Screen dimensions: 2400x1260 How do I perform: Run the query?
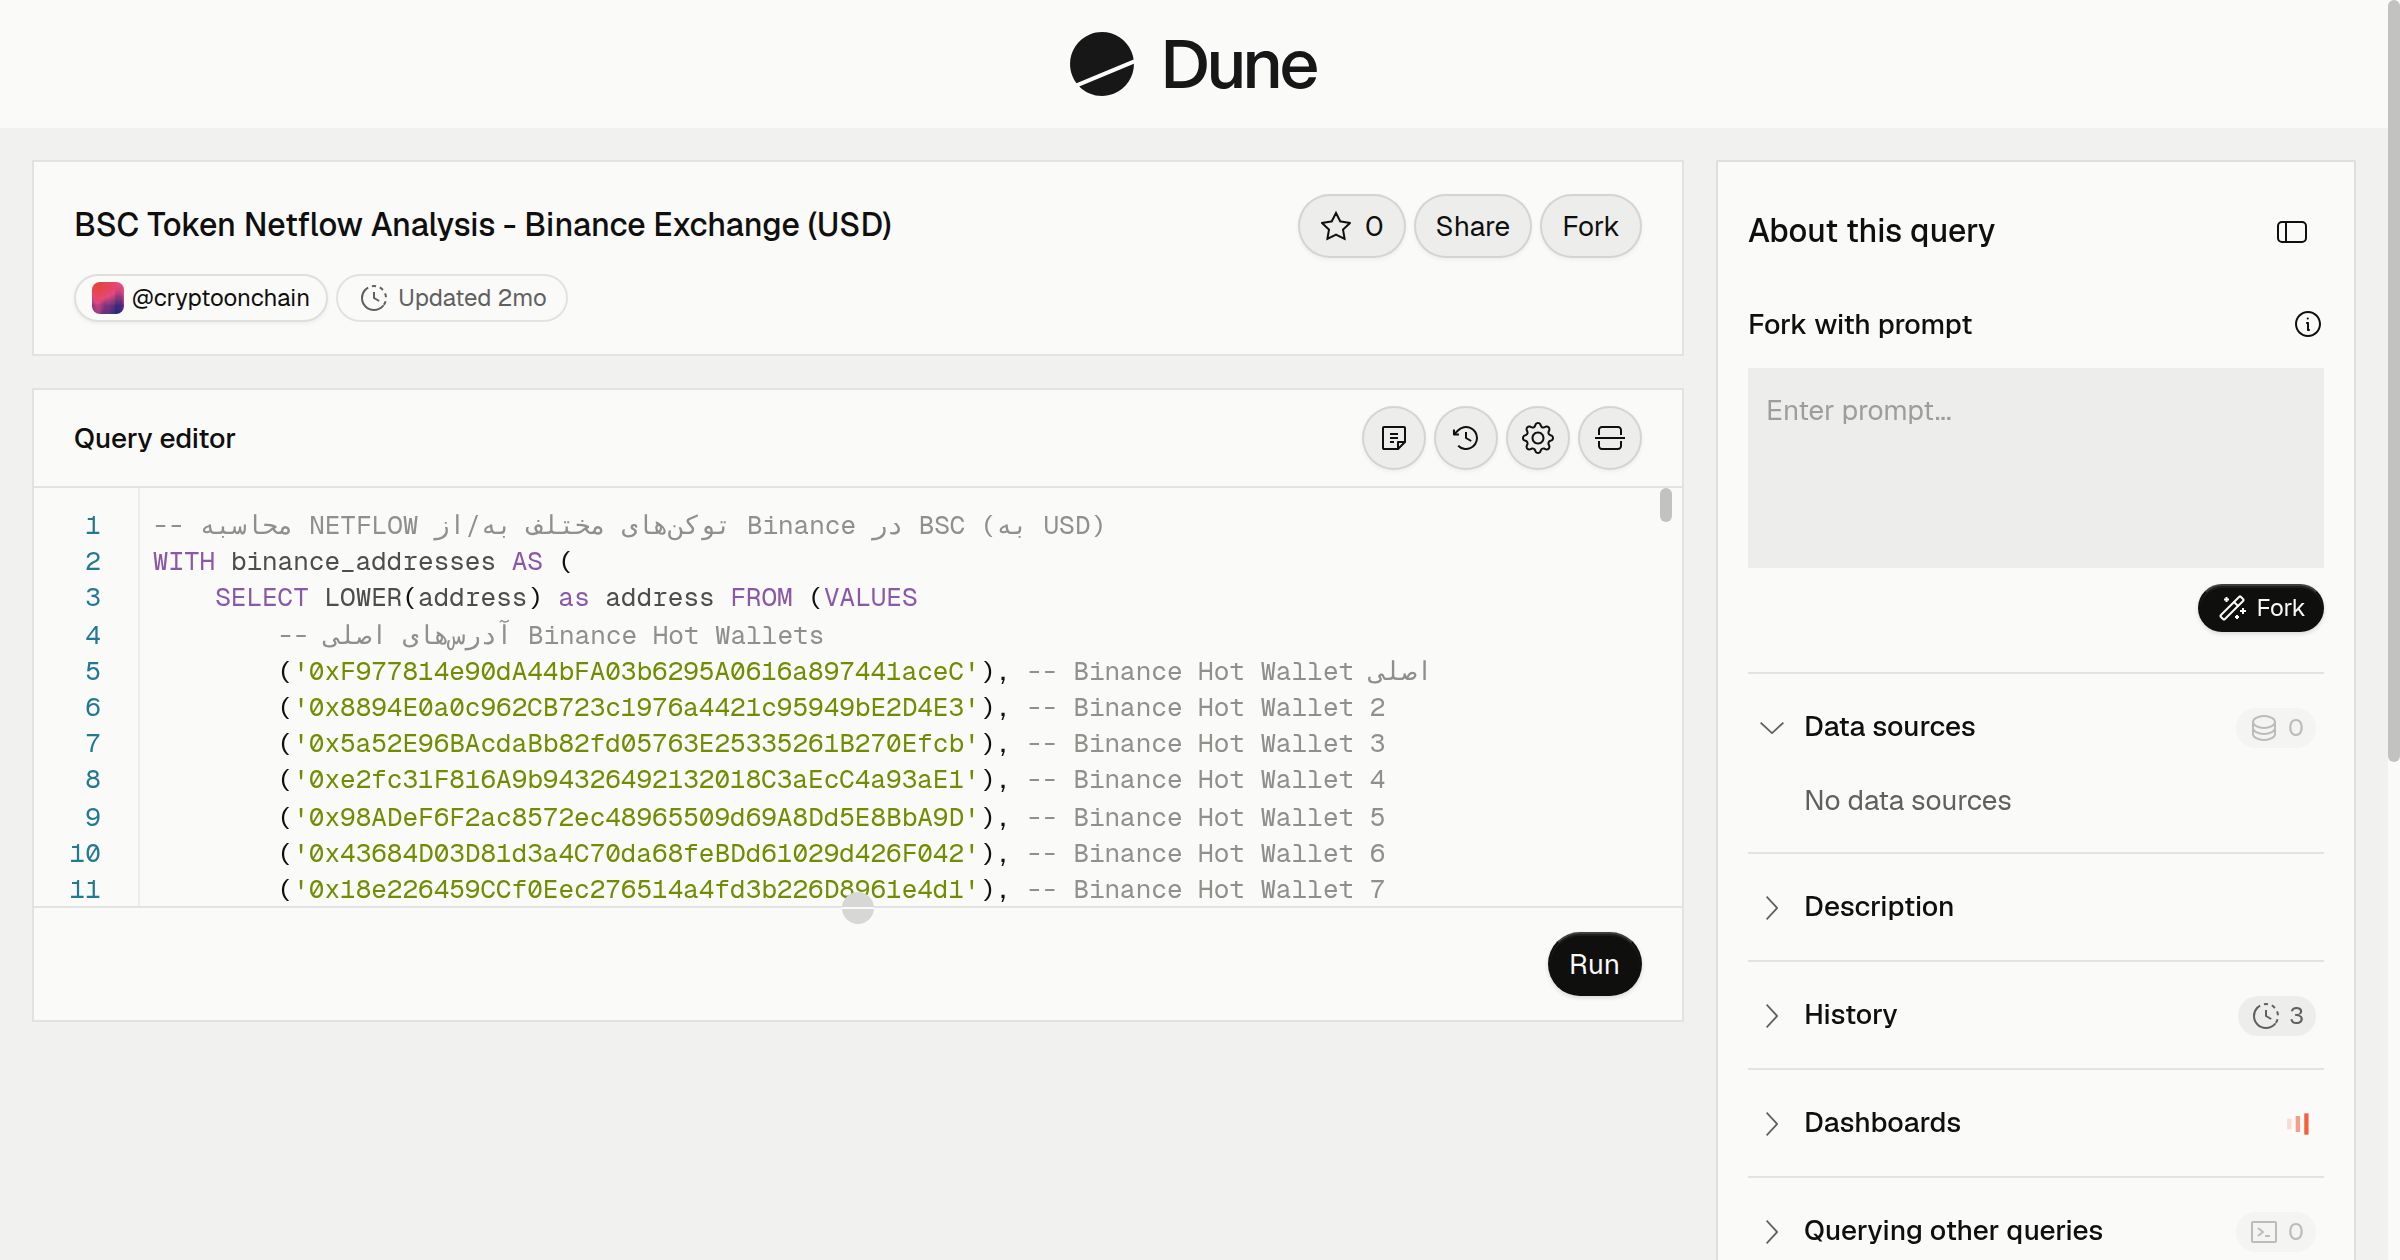(1594, 964)
